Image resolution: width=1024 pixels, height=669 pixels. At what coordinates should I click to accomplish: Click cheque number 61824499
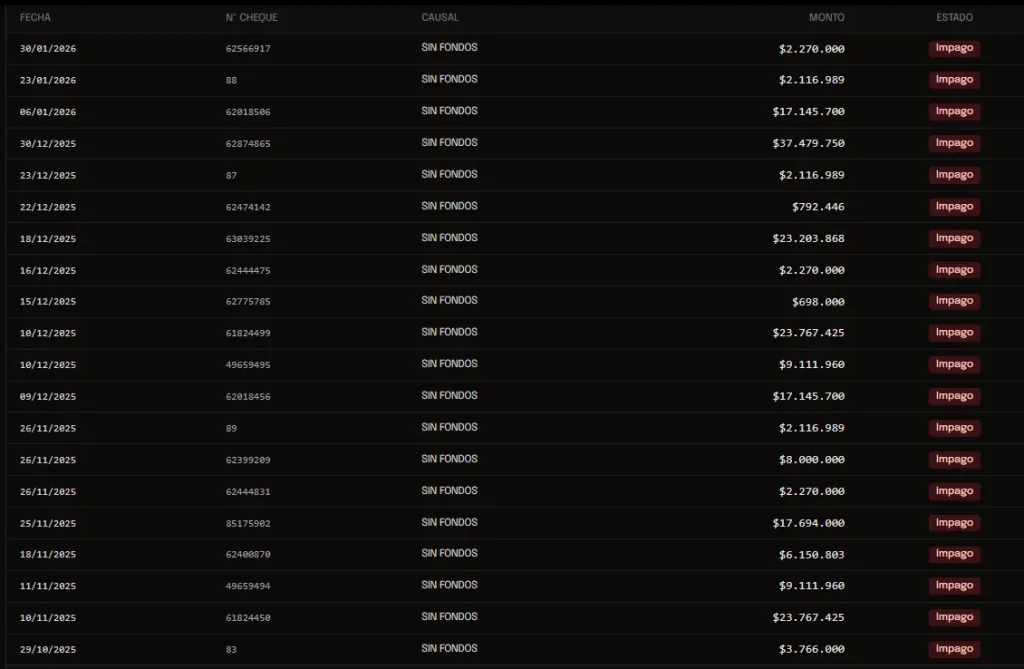(x=248, y=333)
